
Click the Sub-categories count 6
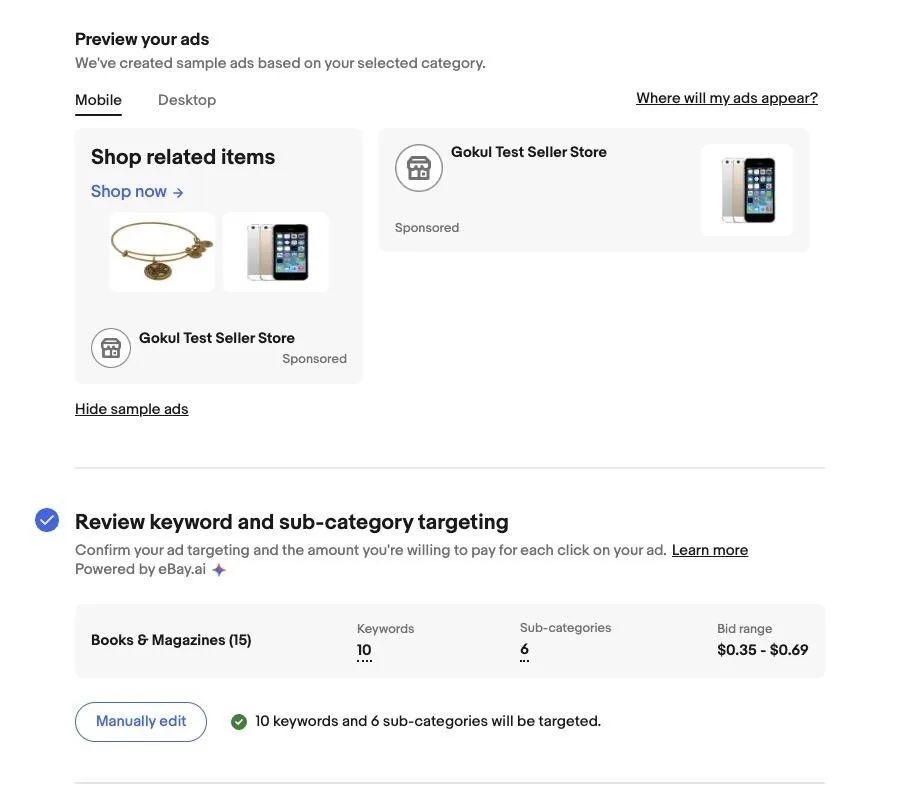[524, 649]
